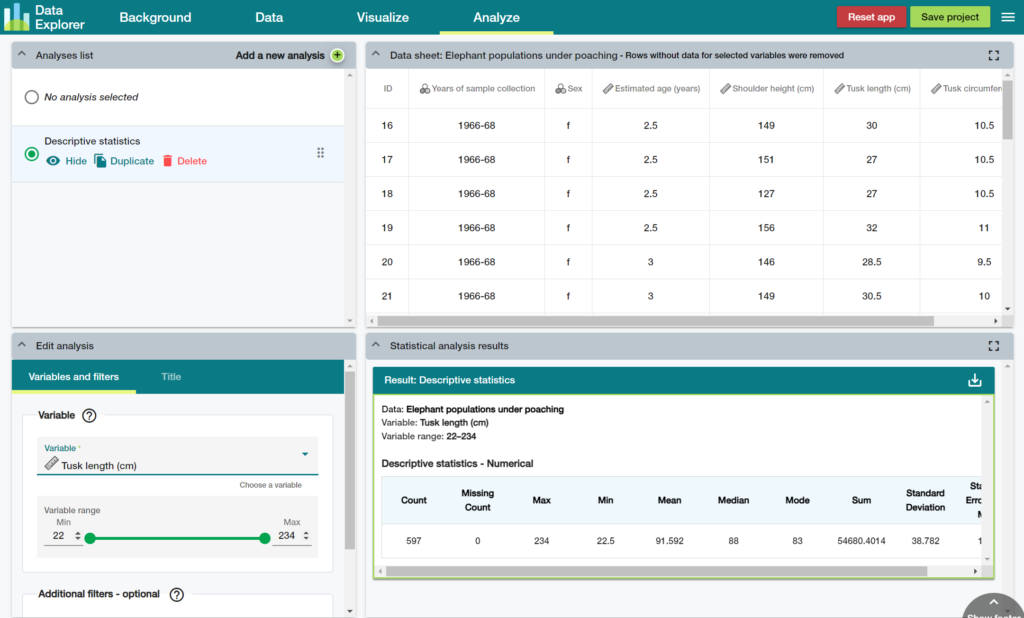
Task: Click the Save project button
Action: coord(950,17)
